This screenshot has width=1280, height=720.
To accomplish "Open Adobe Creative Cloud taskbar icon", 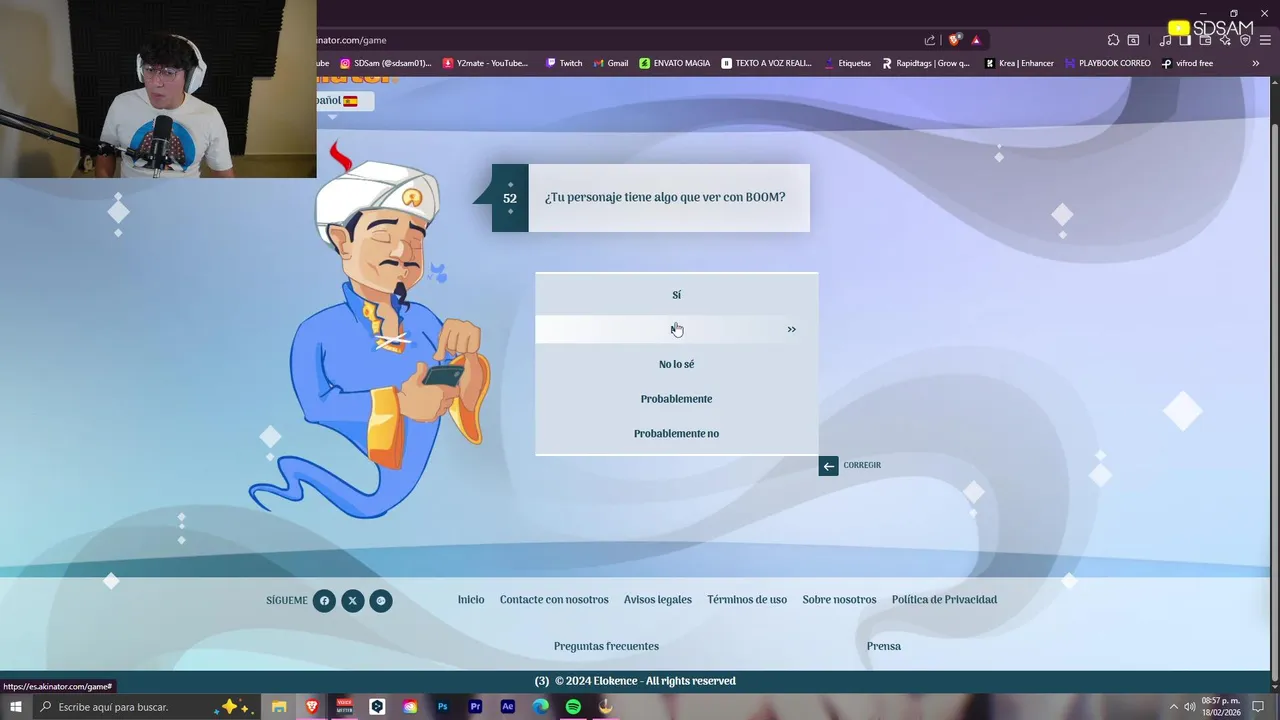I will point(410,707).
